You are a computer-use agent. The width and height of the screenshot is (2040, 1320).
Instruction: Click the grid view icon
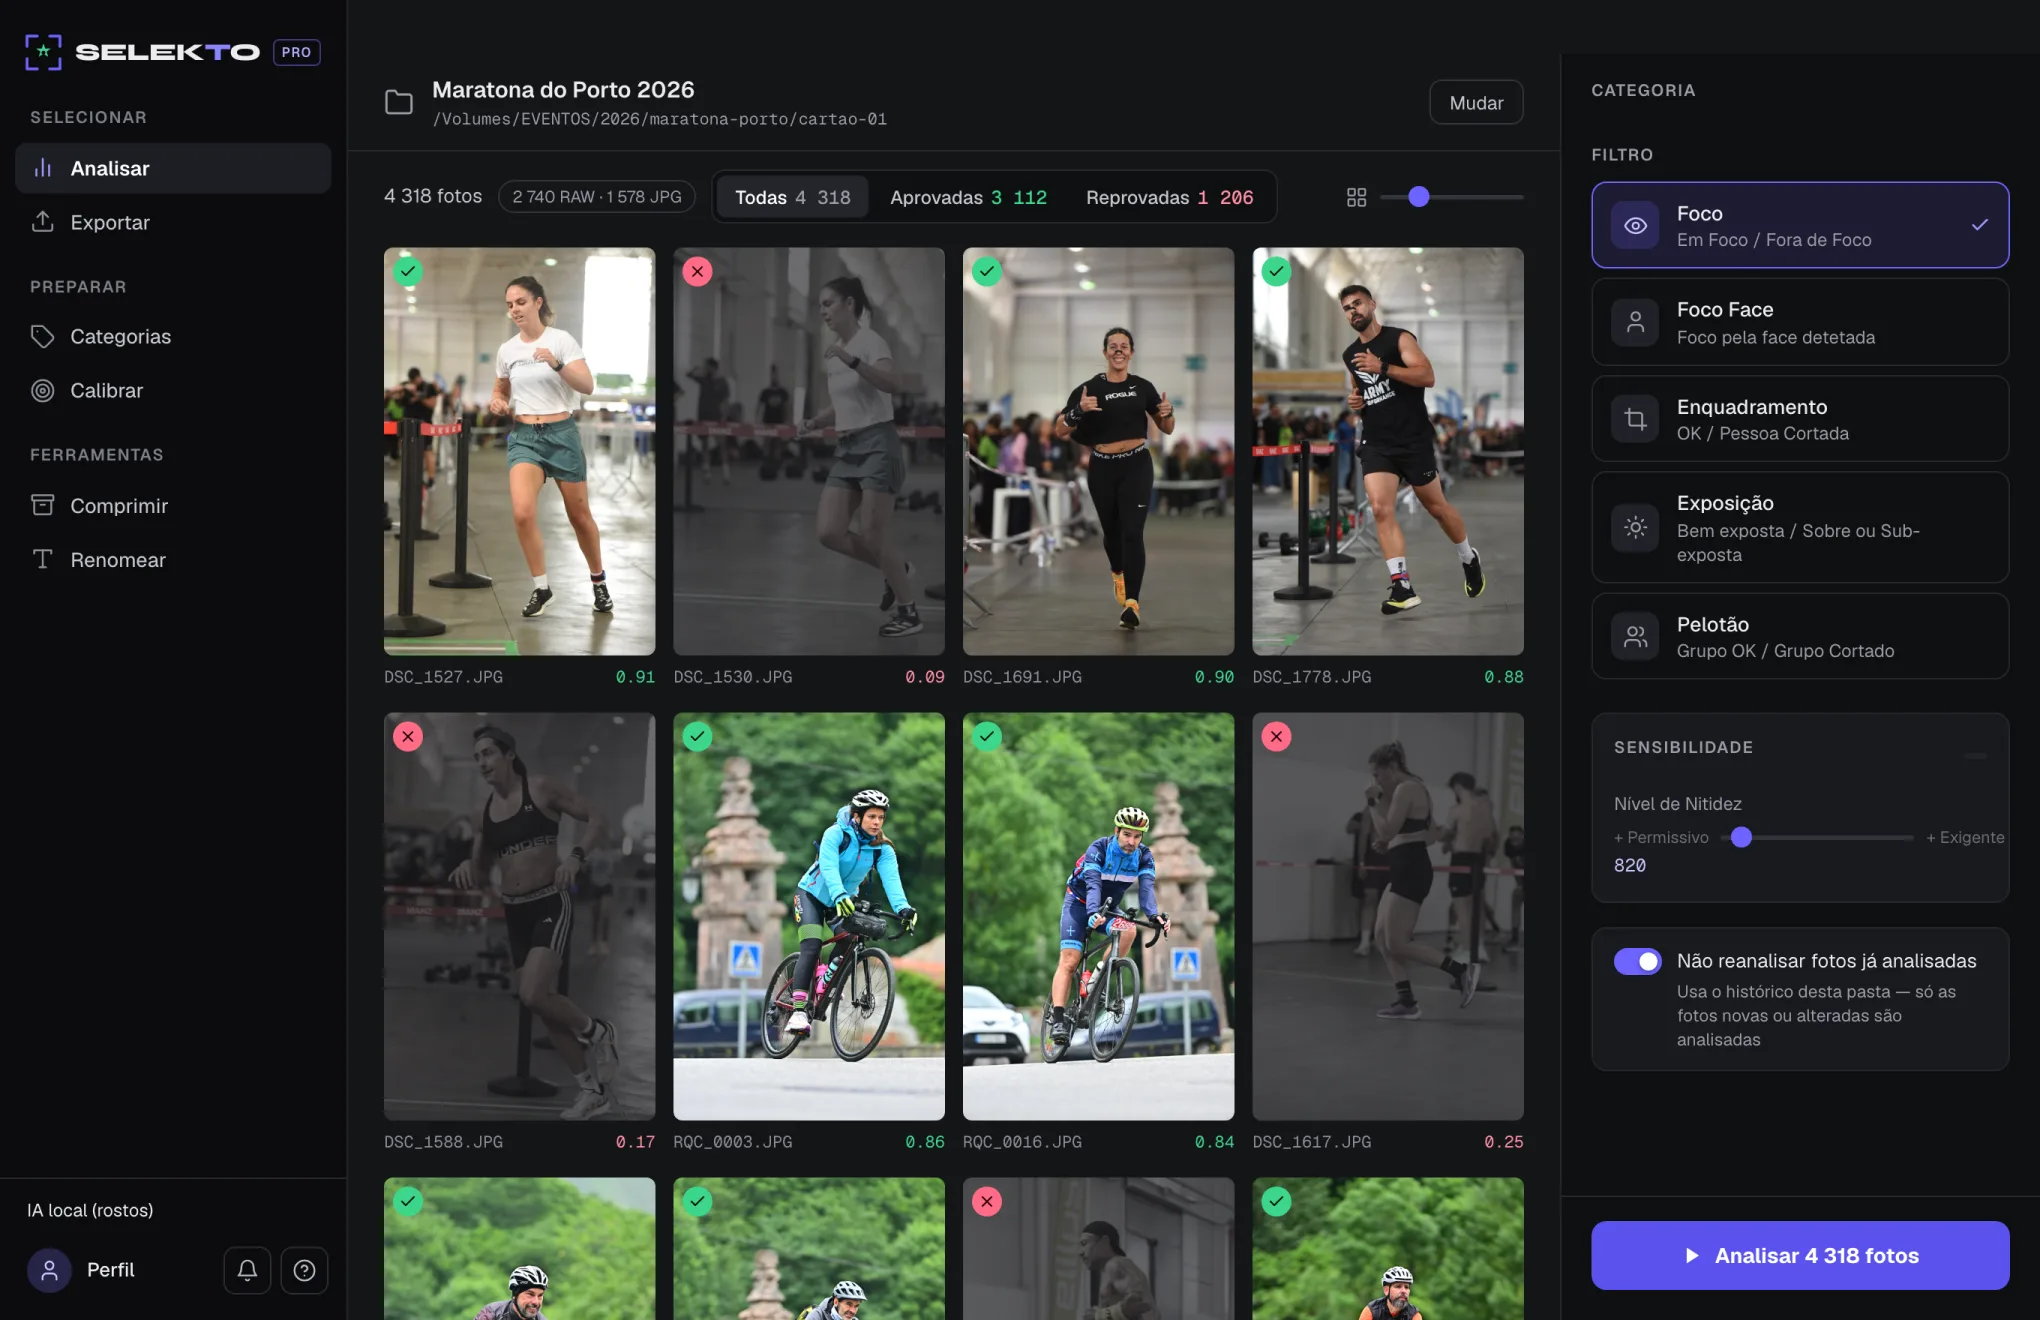(1356, 197)
